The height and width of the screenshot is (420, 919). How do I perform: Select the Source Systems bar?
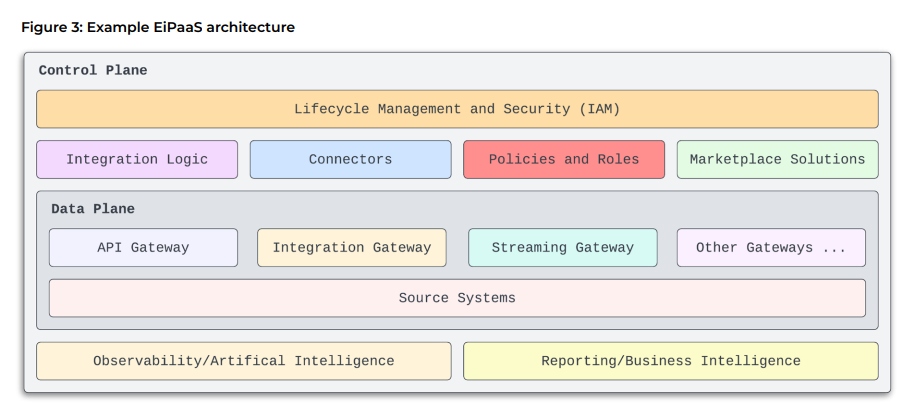[457, 298]
